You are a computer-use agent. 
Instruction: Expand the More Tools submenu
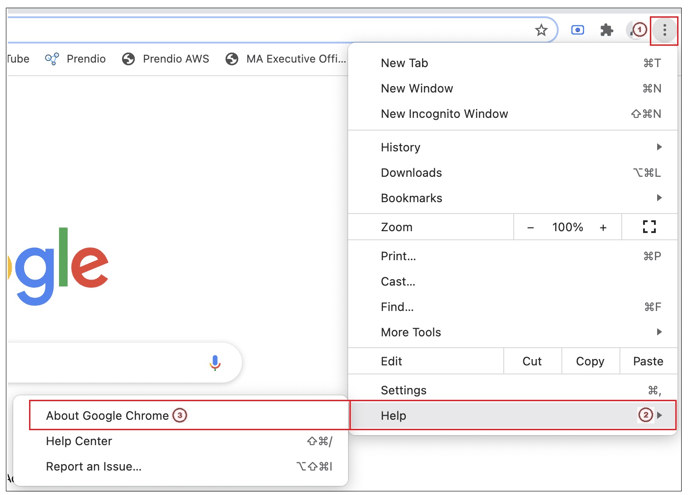coord(512,333)
